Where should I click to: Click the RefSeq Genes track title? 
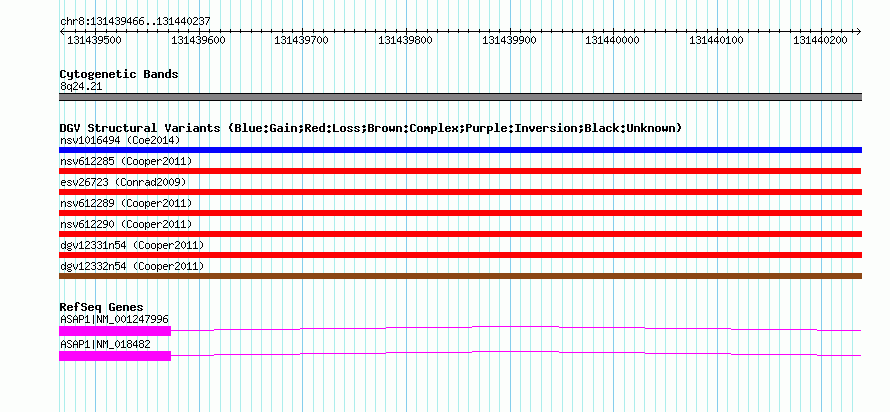102,308
